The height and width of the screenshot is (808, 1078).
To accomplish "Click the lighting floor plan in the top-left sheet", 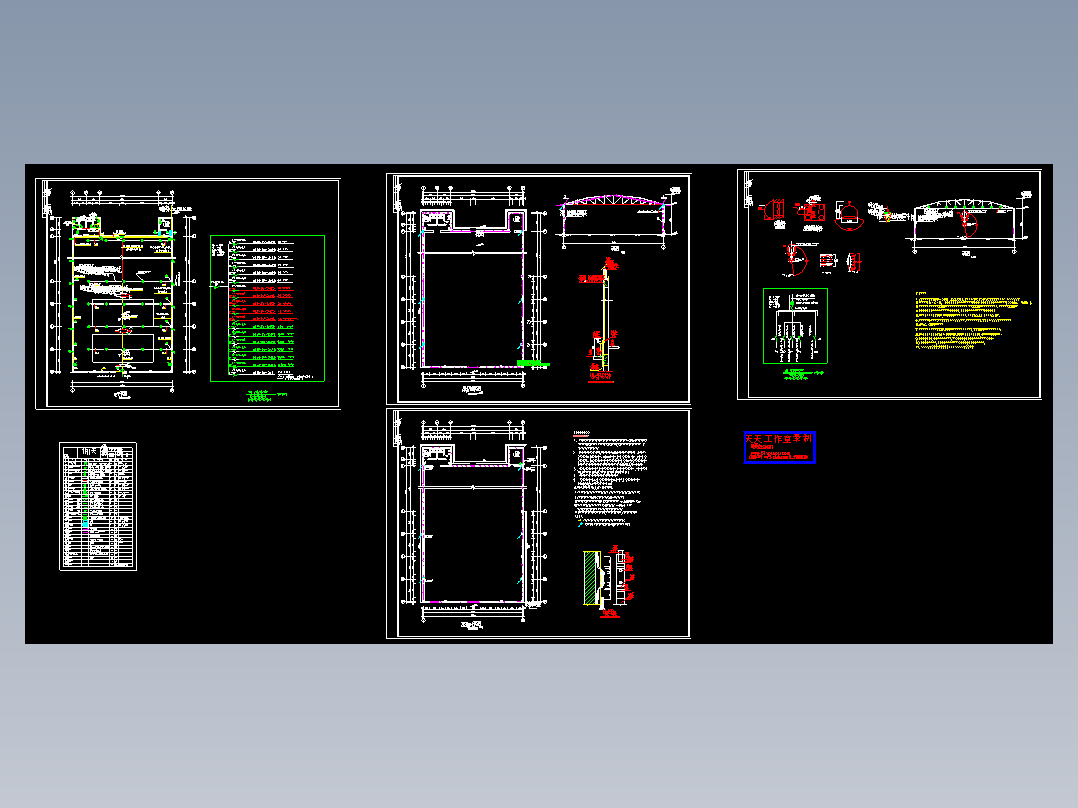I will 122,294.
